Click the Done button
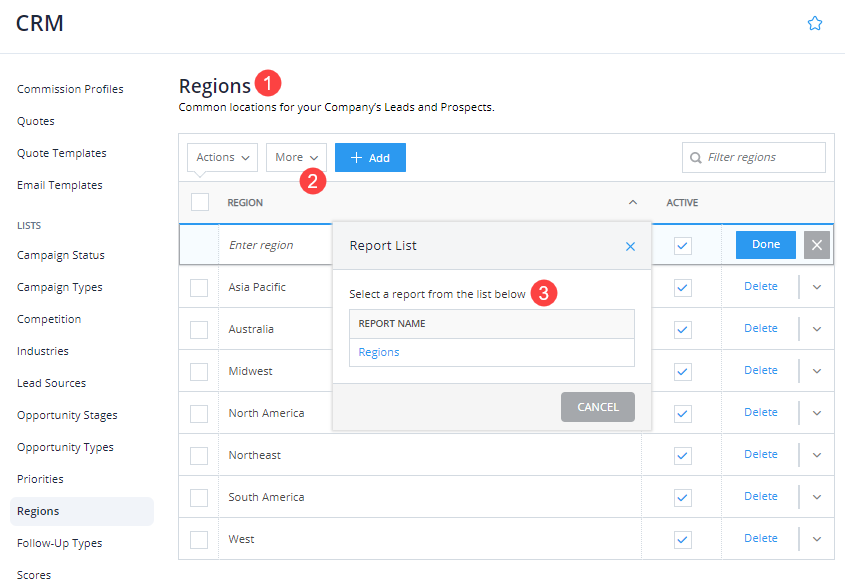Viewport: 845px width, 588px height. (765, 245)
